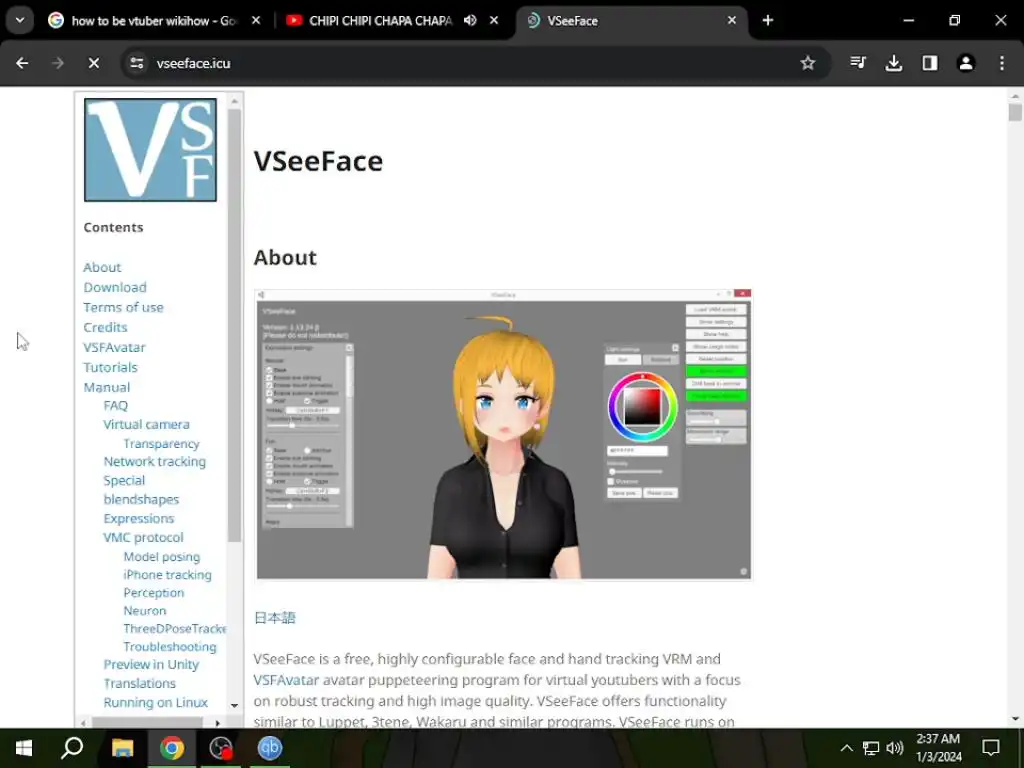Jump to the FAQ section

click(x=116, y=406)
